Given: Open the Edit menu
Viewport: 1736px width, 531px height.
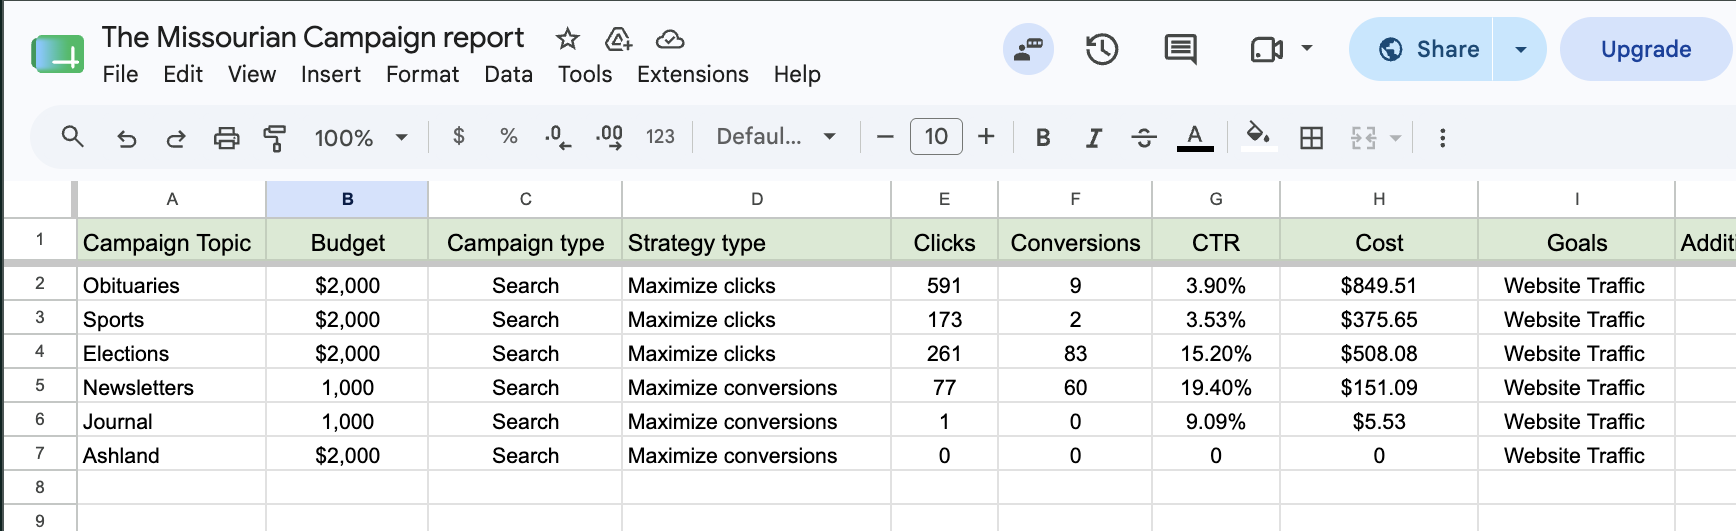Looking at the screenshot, I should point(183,74).
